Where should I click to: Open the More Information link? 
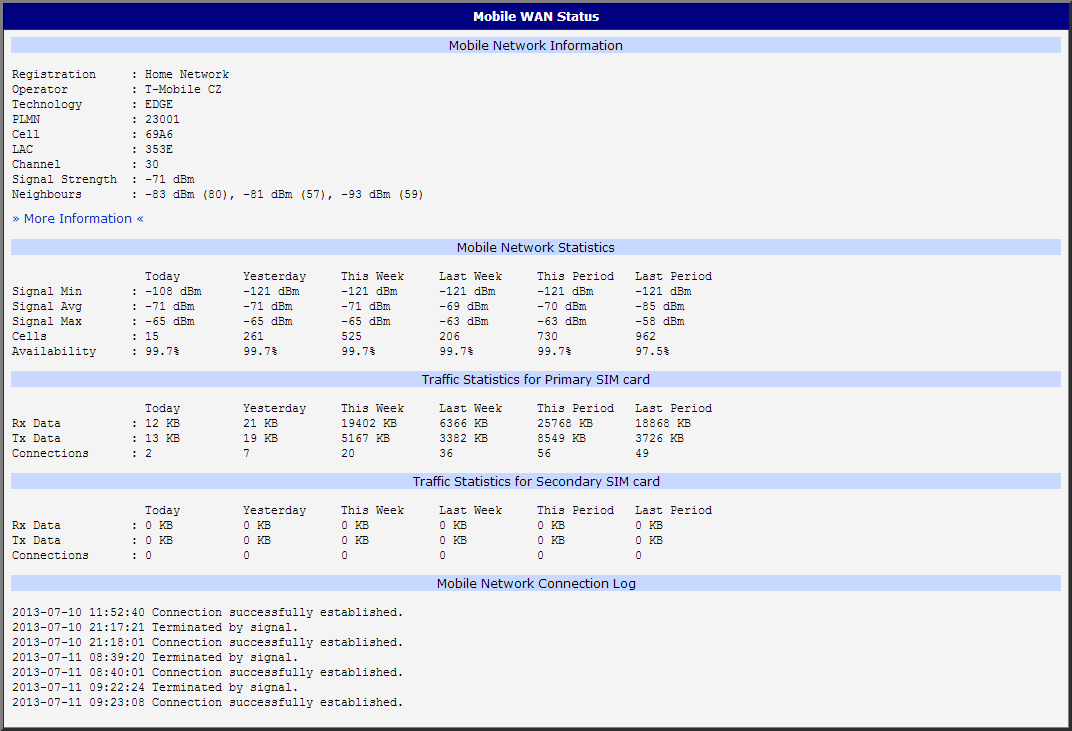tap(78, 219)
